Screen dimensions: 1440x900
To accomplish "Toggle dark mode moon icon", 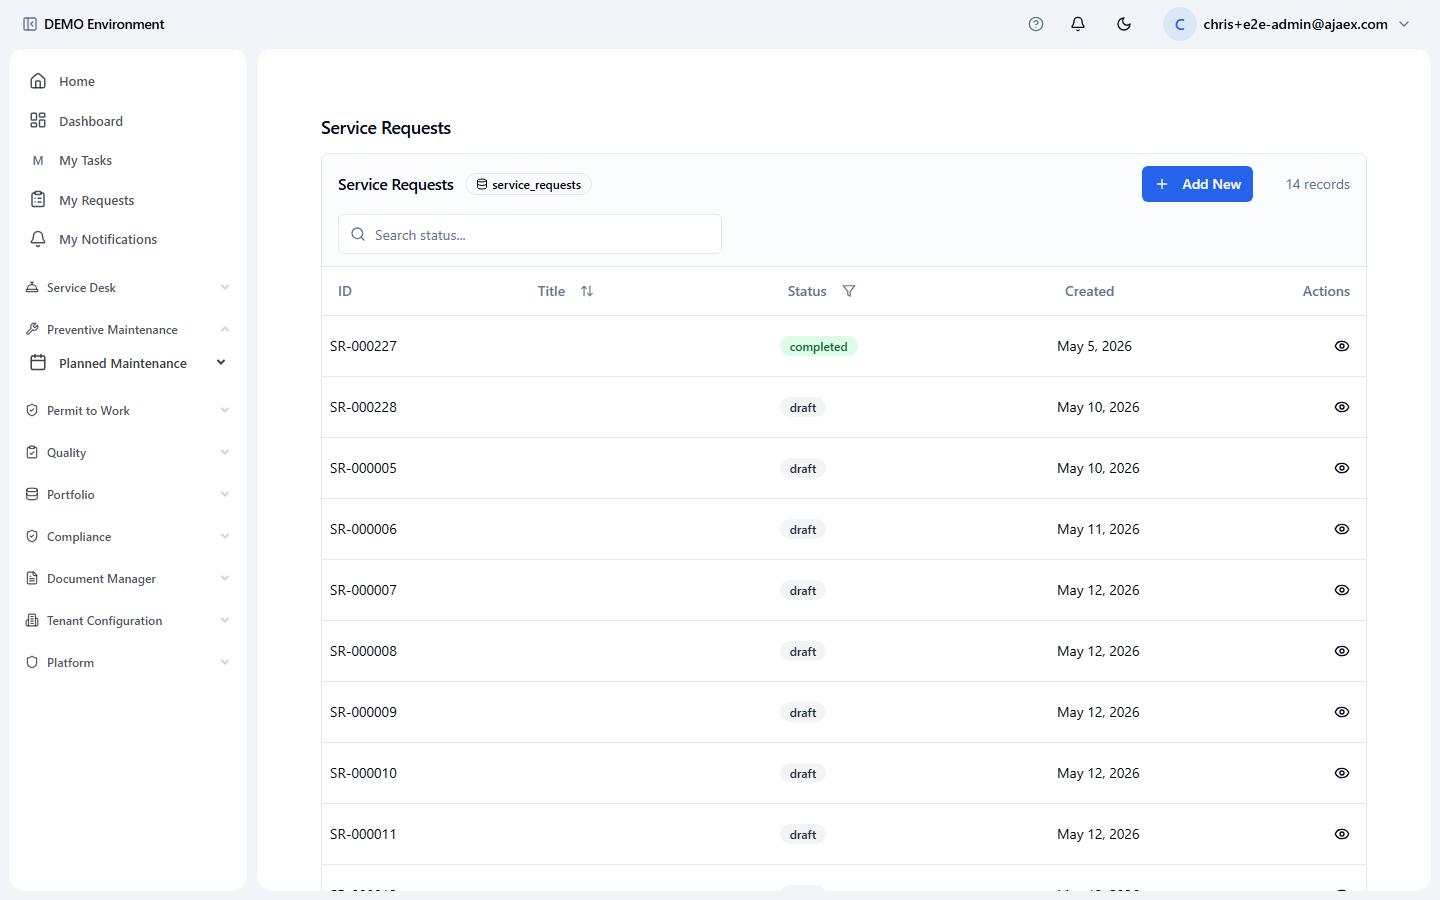I will (x=1124, y=24).
